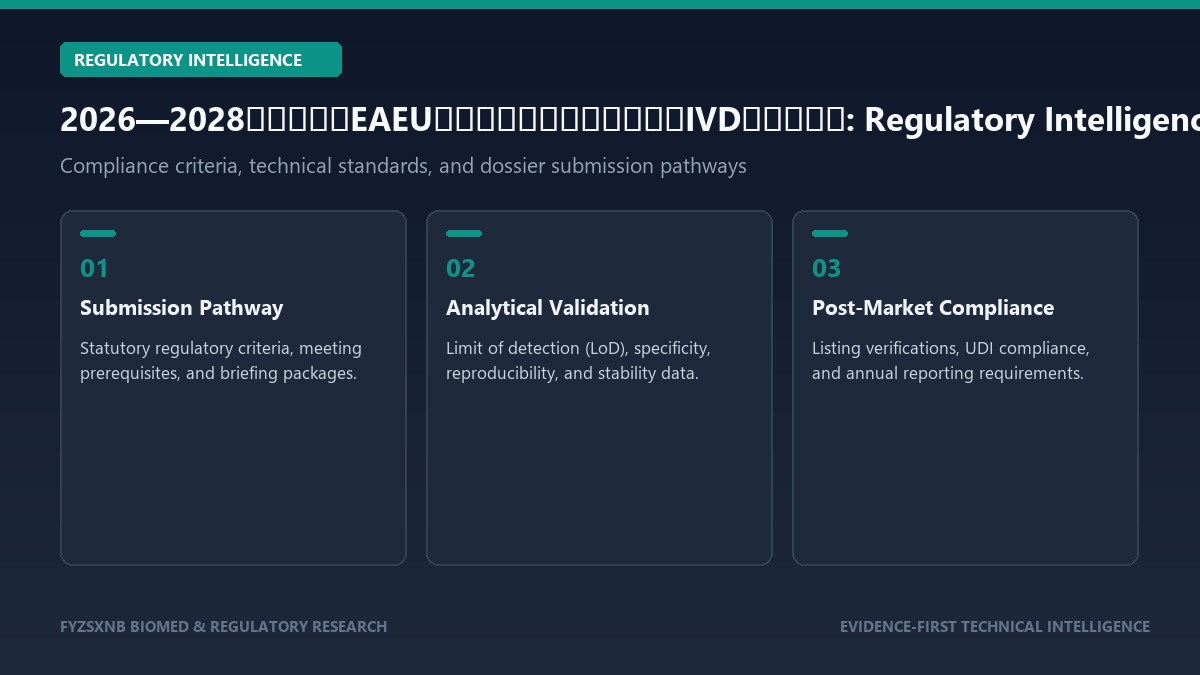Click the UDI compliance description text
Viewport: 1200px width, 675px height.
coord(951,361)
